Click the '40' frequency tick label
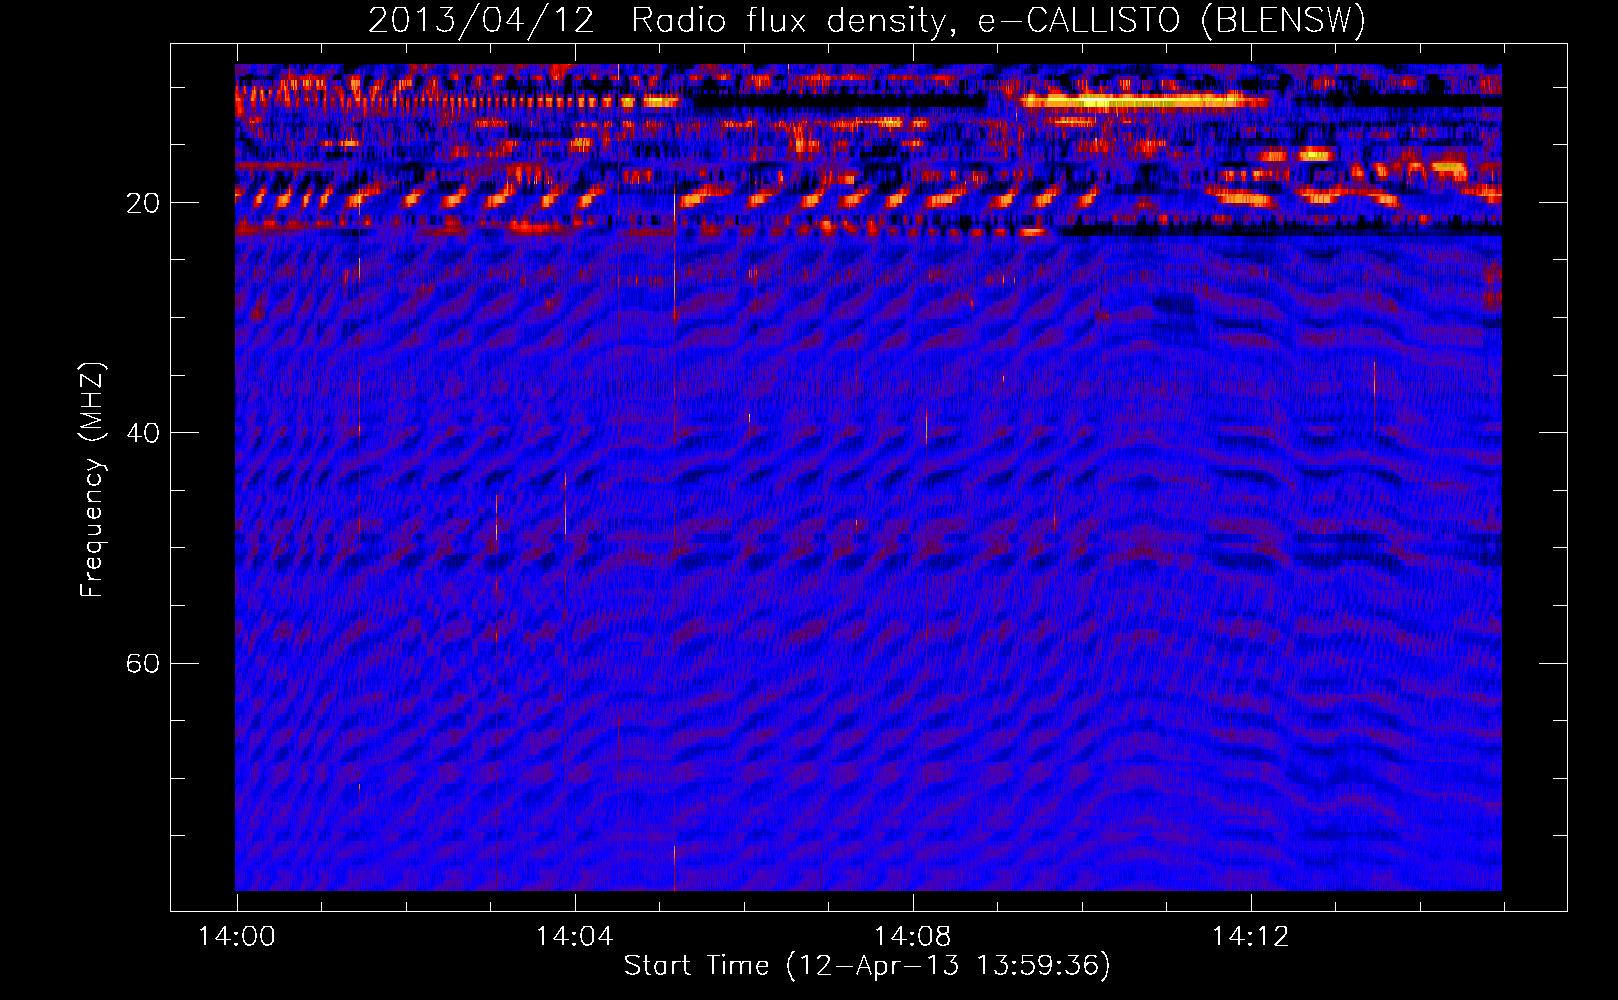Image resolution: width=1618 pixels, height=1000 pixels. 143,433
